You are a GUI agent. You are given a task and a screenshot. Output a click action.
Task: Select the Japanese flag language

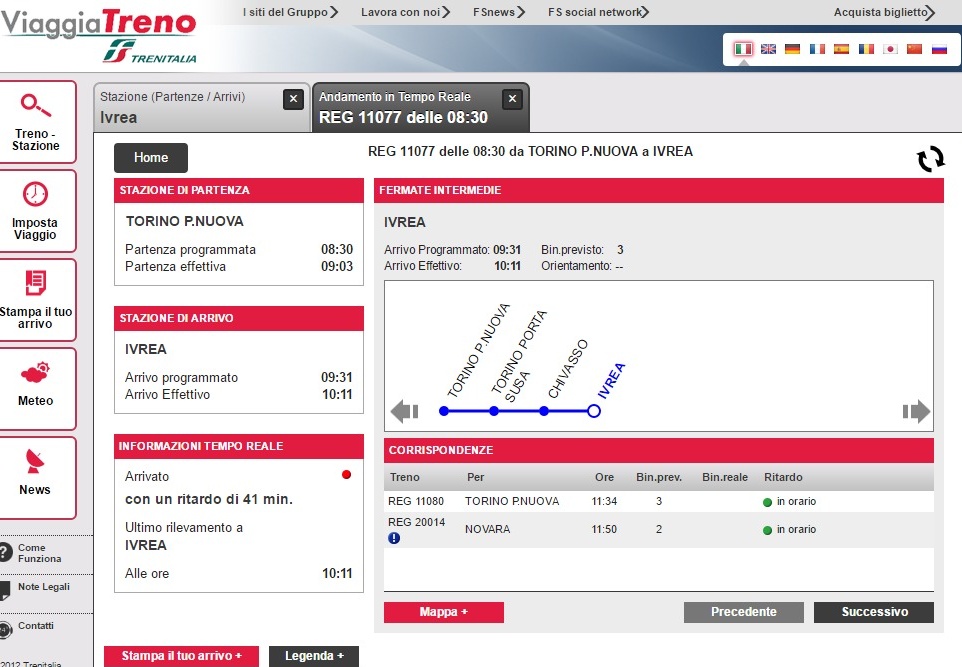tap(890, 48)
